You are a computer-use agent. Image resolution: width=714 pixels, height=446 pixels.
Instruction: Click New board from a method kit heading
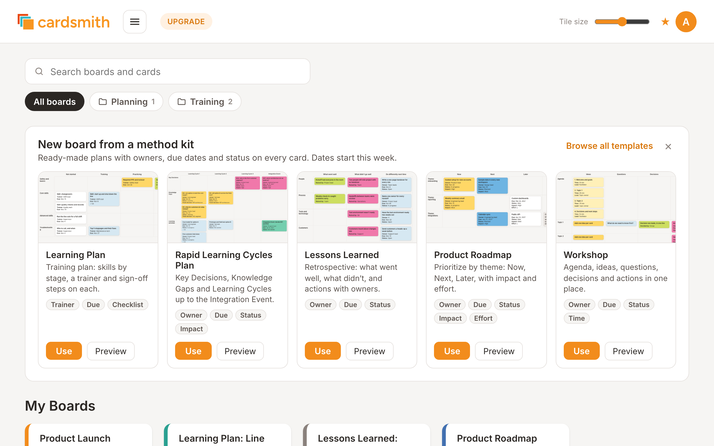[x=116, y=144]
